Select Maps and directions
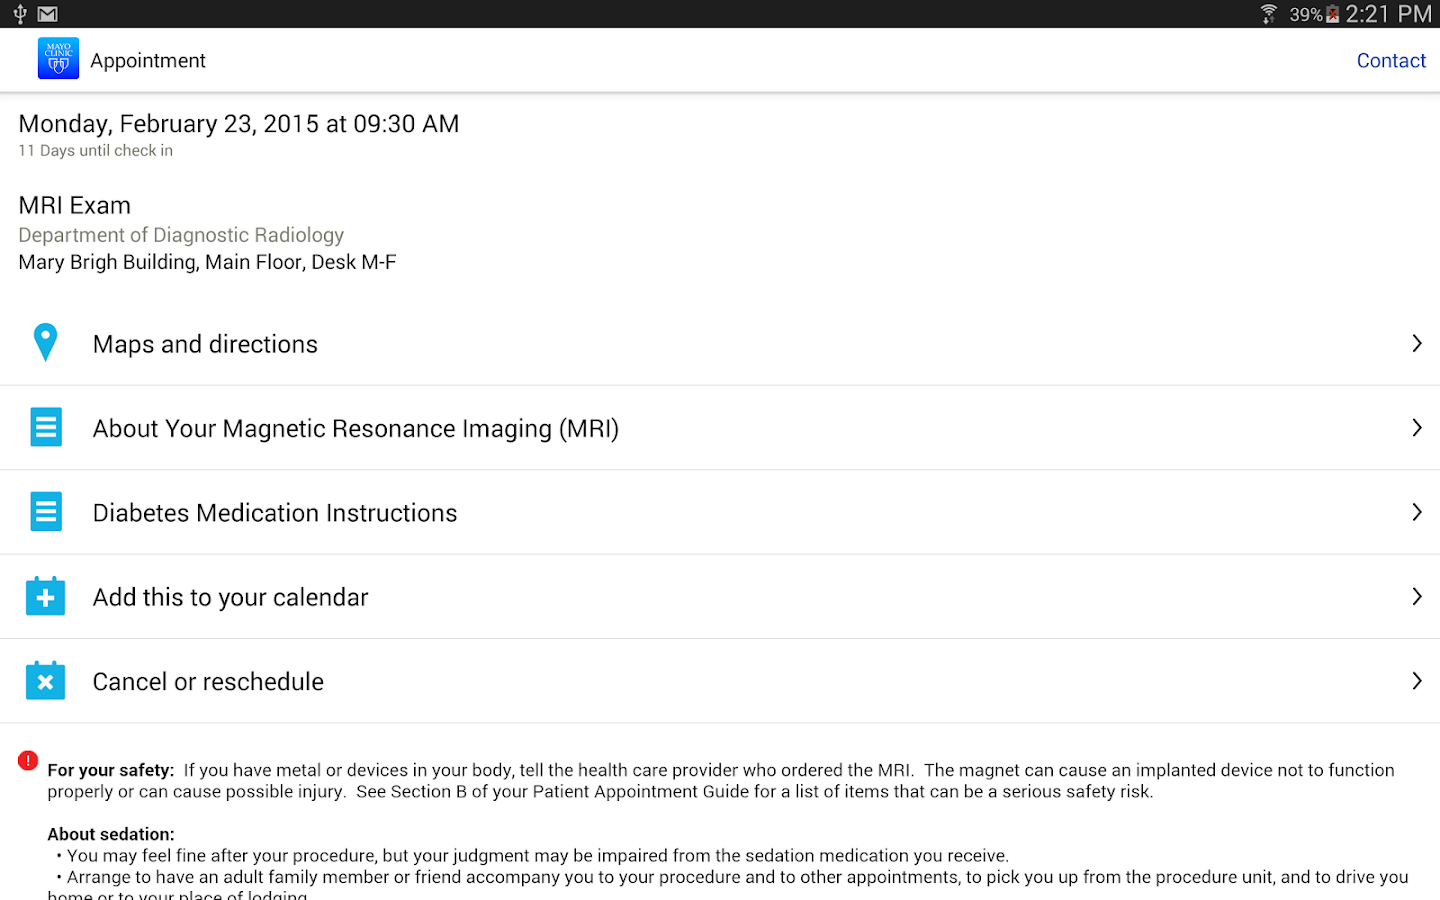The height and width of the screenshot is (900, 1440). [205, 344]
